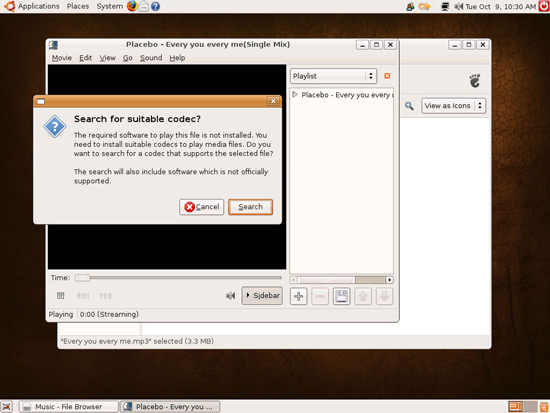Minimize the Totem movie player window
Viewport: 550px width, 413px height.
[362, 45]
